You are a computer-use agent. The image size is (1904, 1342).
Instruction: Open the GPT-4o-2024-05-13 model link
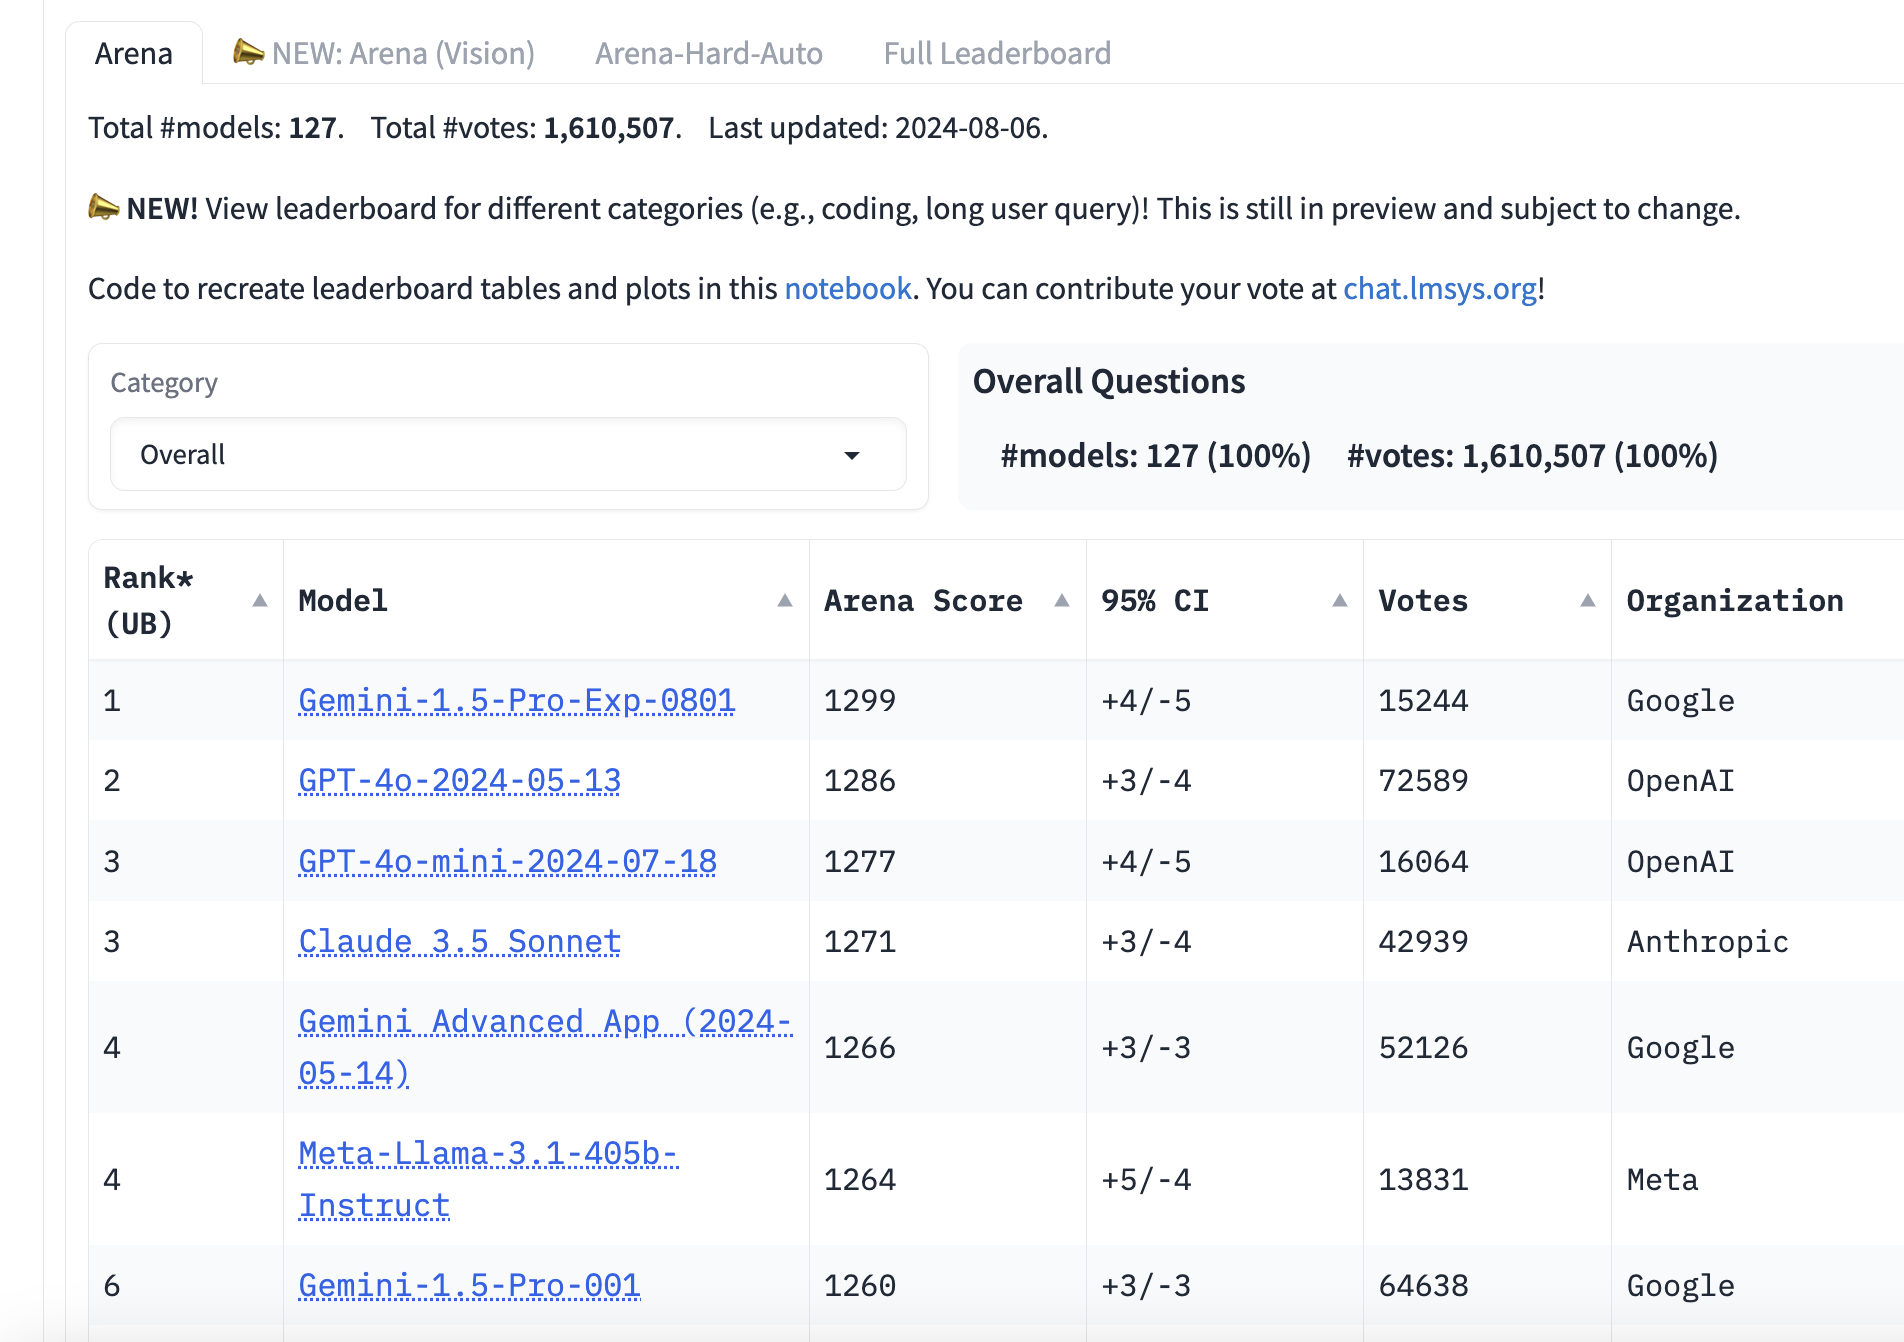(460, 780)
